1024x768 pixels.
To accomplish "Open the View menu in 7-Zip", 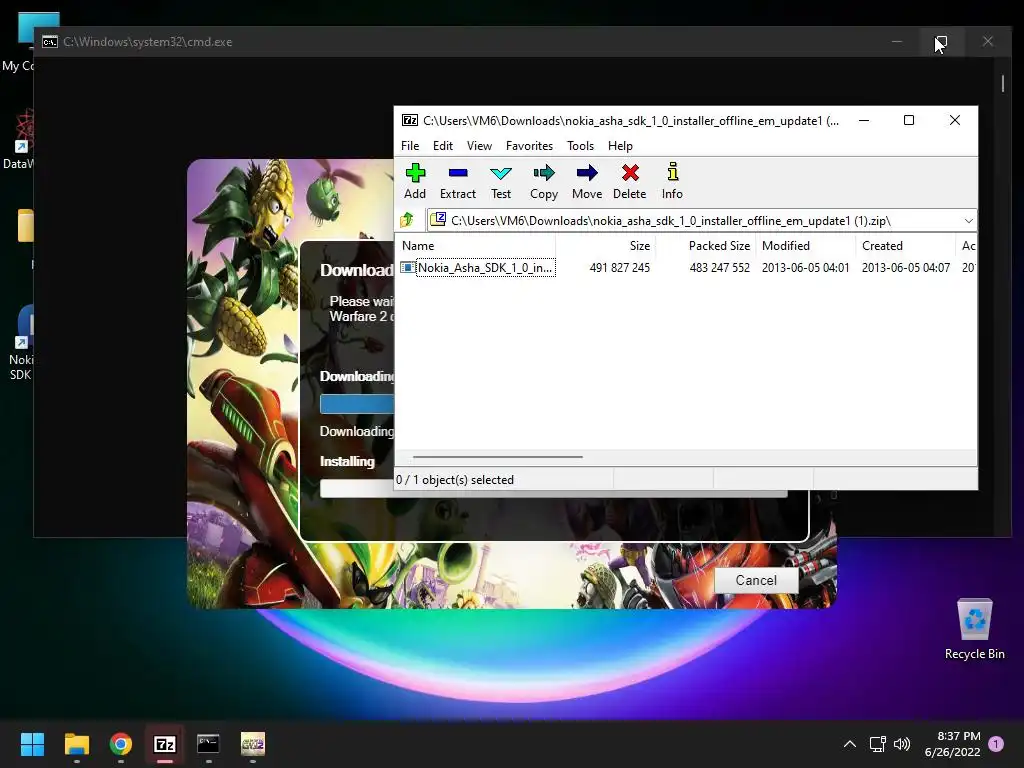I will [479, 146].
